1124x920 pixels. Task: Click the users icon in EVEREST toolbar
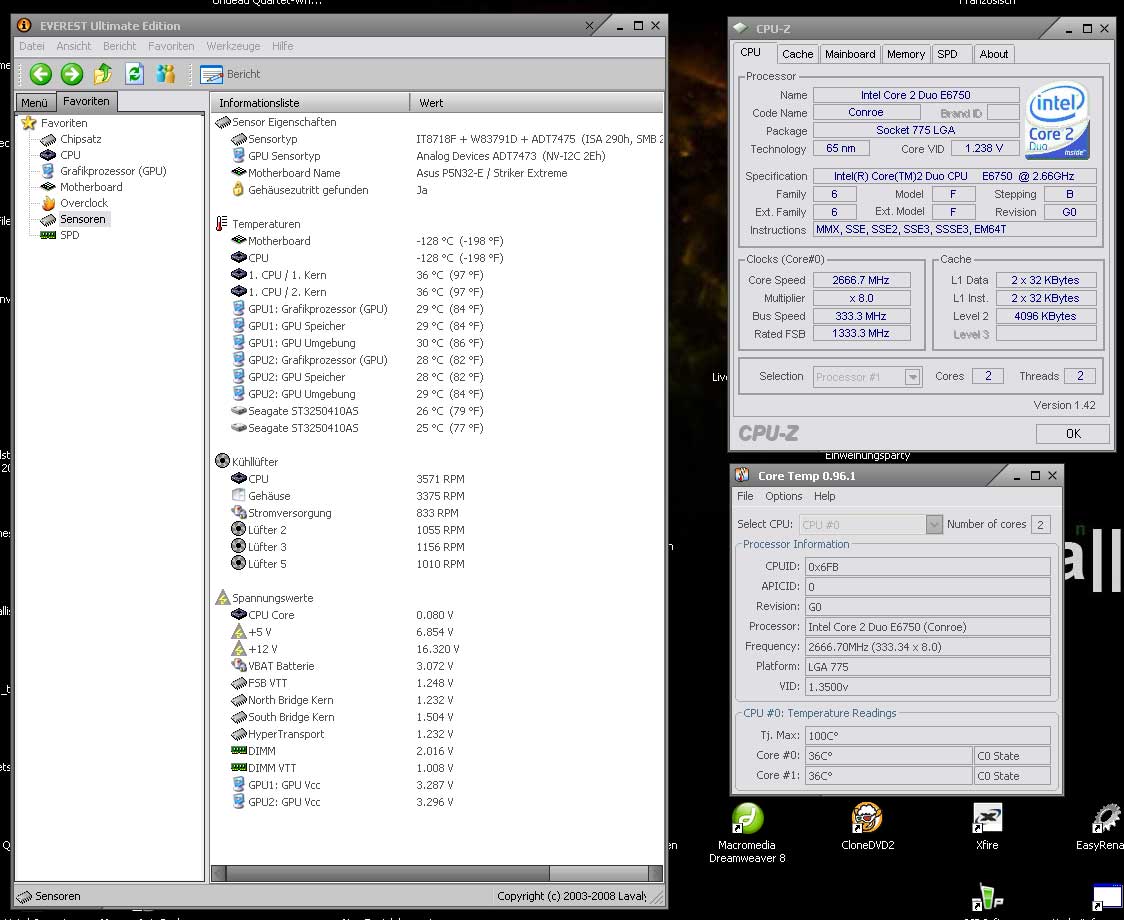click(x=165, y=73)
